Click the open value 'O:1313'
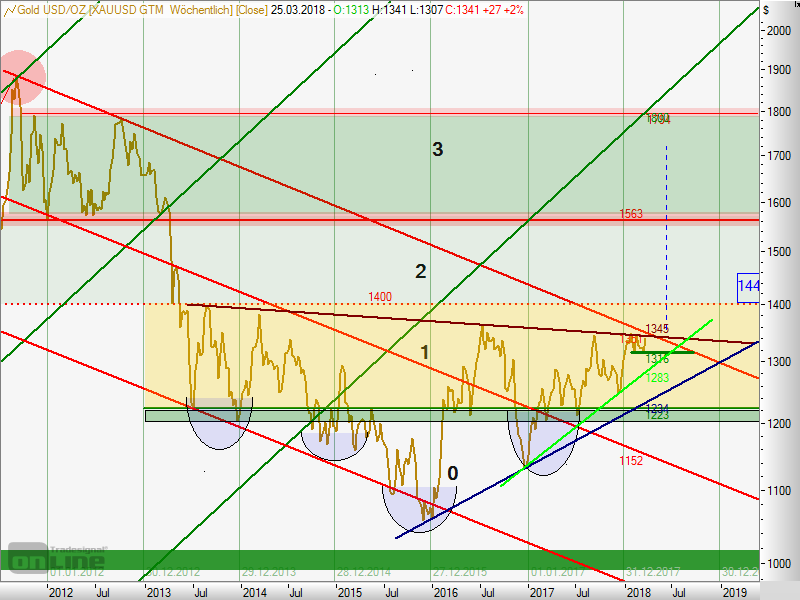Screen dimensions: 800x600 (x=351, y=10)
